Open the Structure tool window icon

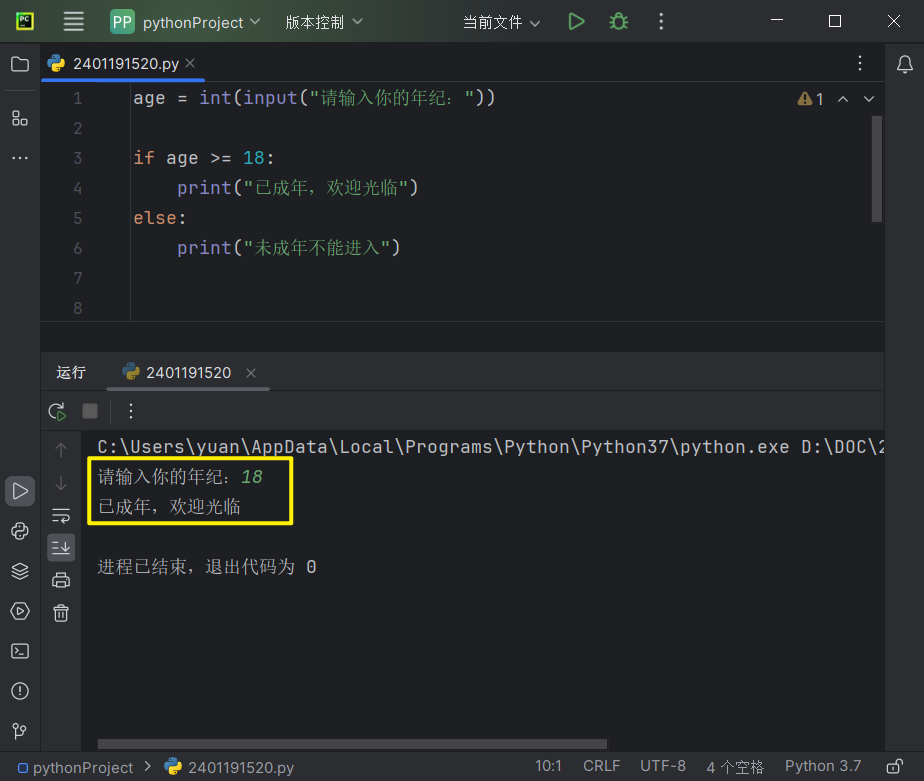20,118
